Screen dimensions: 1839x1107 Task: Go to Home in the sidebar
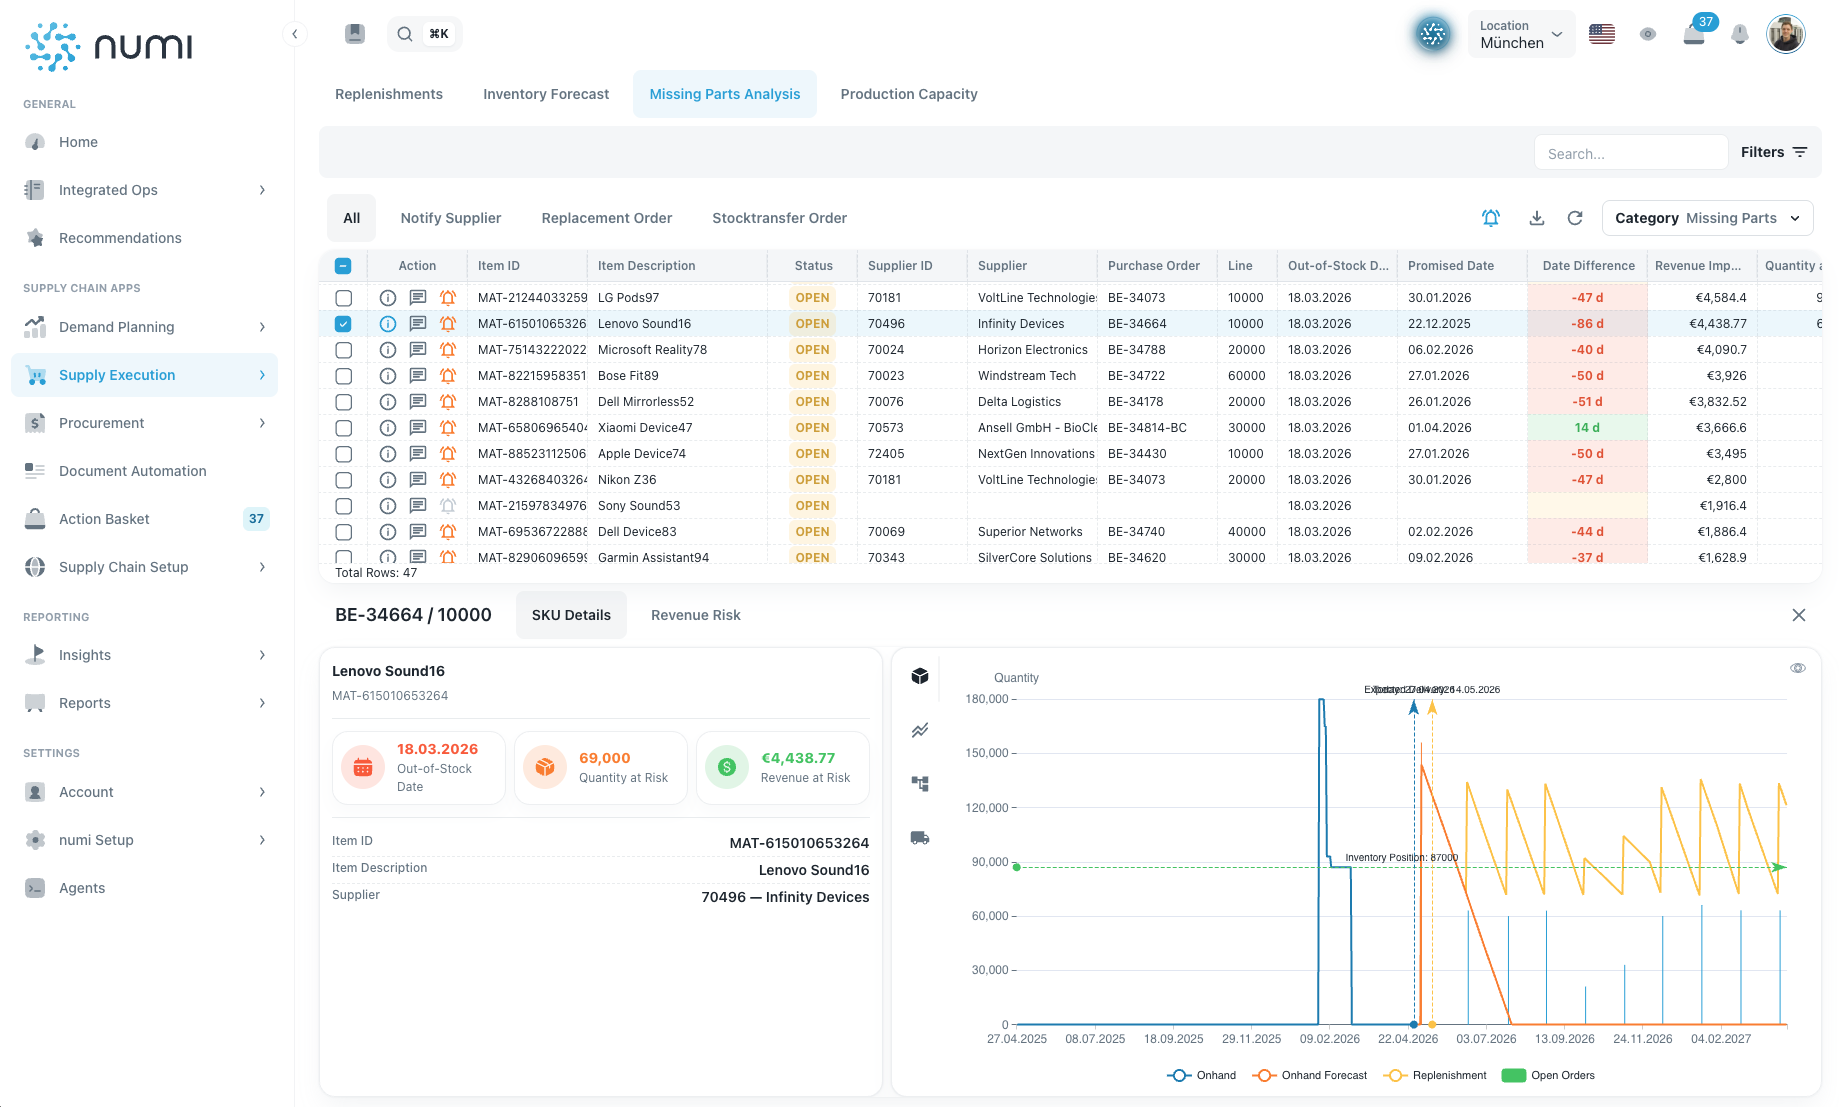coord(145,142)
